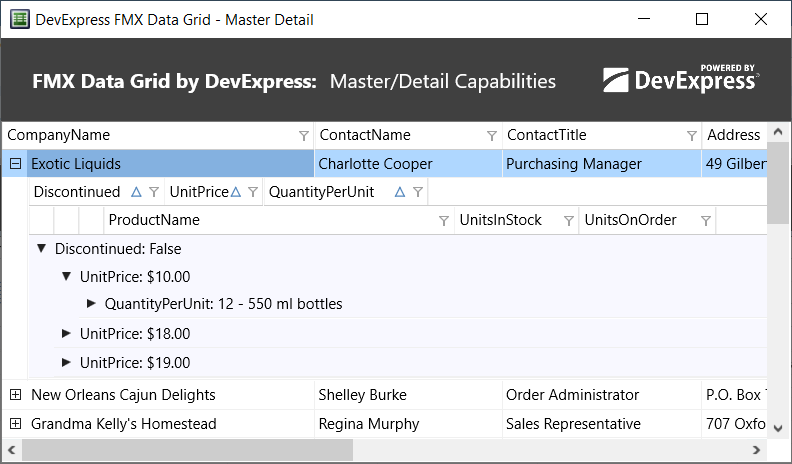
Task: Click the DevExpress logo in the banner
Action: tap(680, 79)
